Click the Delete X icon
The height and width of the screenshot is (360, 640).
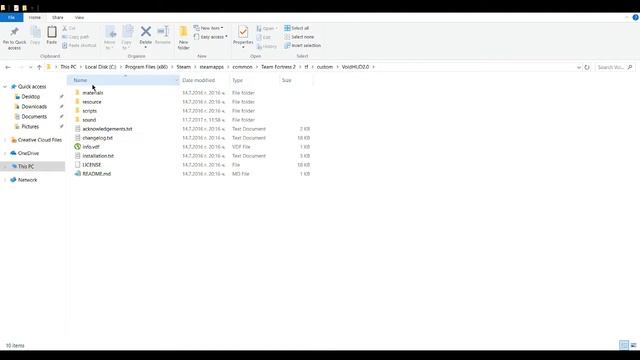(x=146, y=31)
